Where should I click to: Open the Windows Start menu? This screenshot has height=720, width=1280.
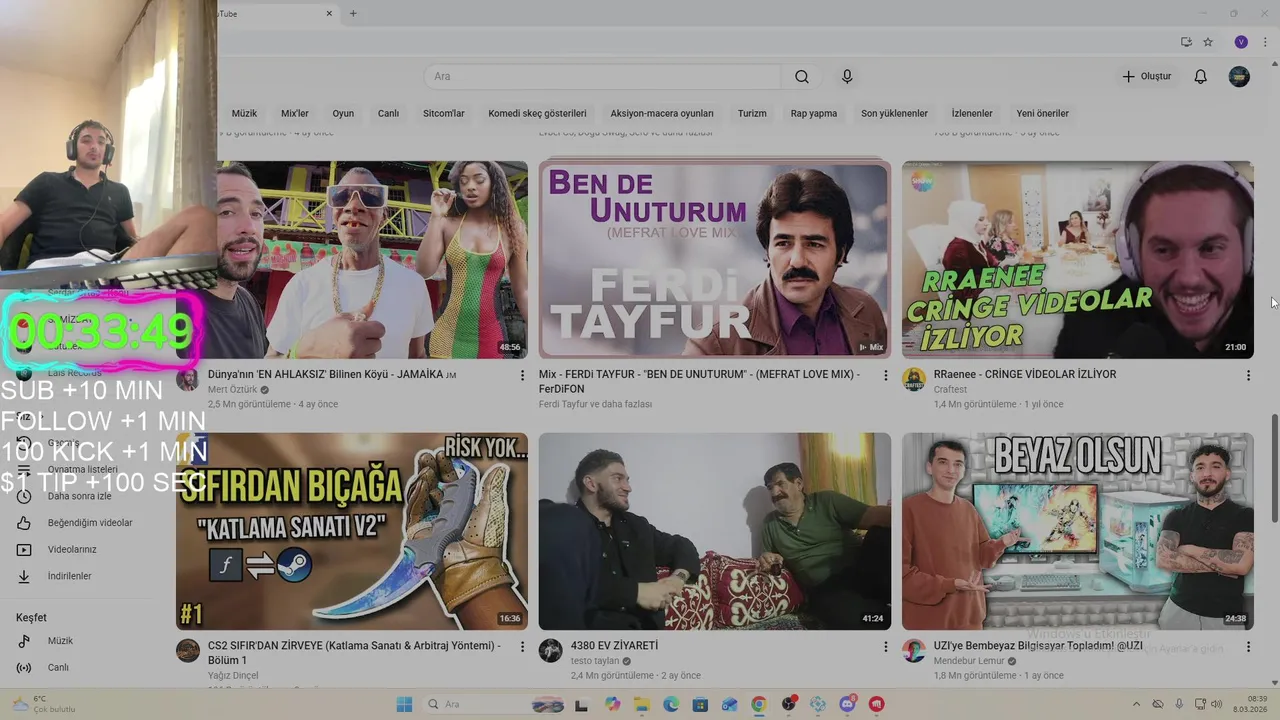(x=404, y=705)
